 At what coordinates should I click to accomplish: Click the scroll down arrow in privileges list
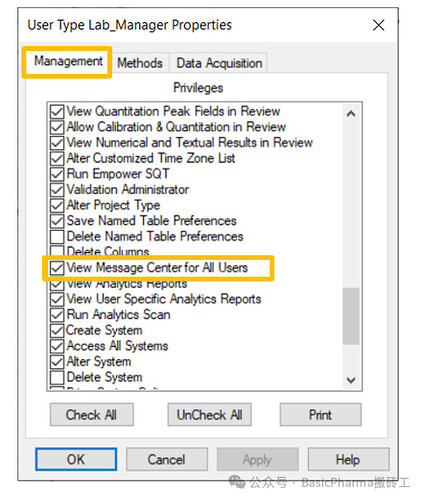pyautogui.click(x=351, y=380)
